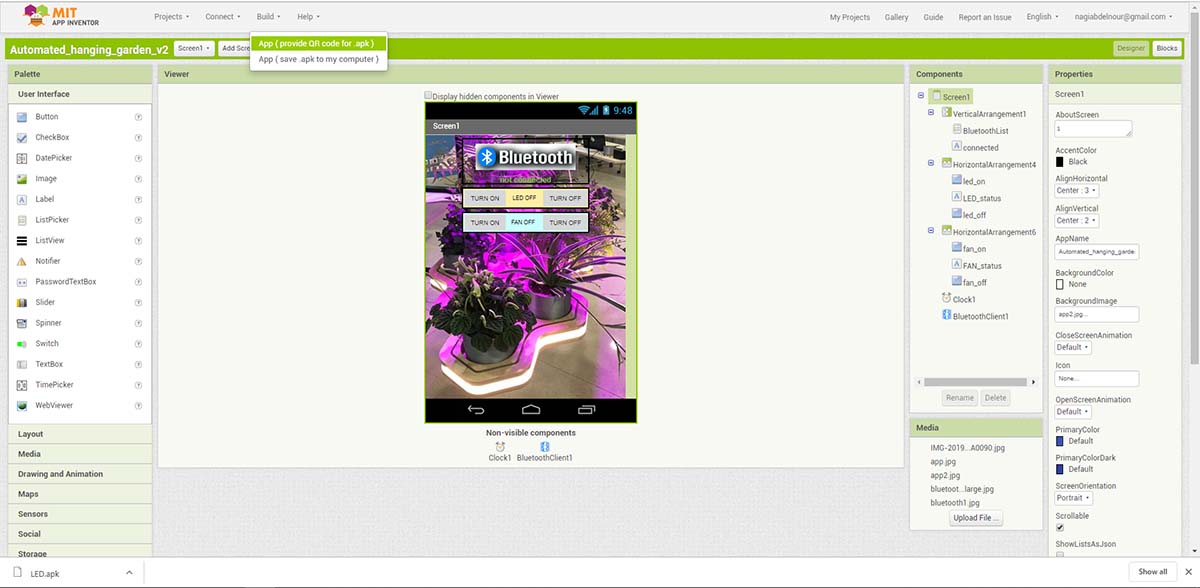
Task: Open help for Notifier component
Action: click(x=138, y=261)
